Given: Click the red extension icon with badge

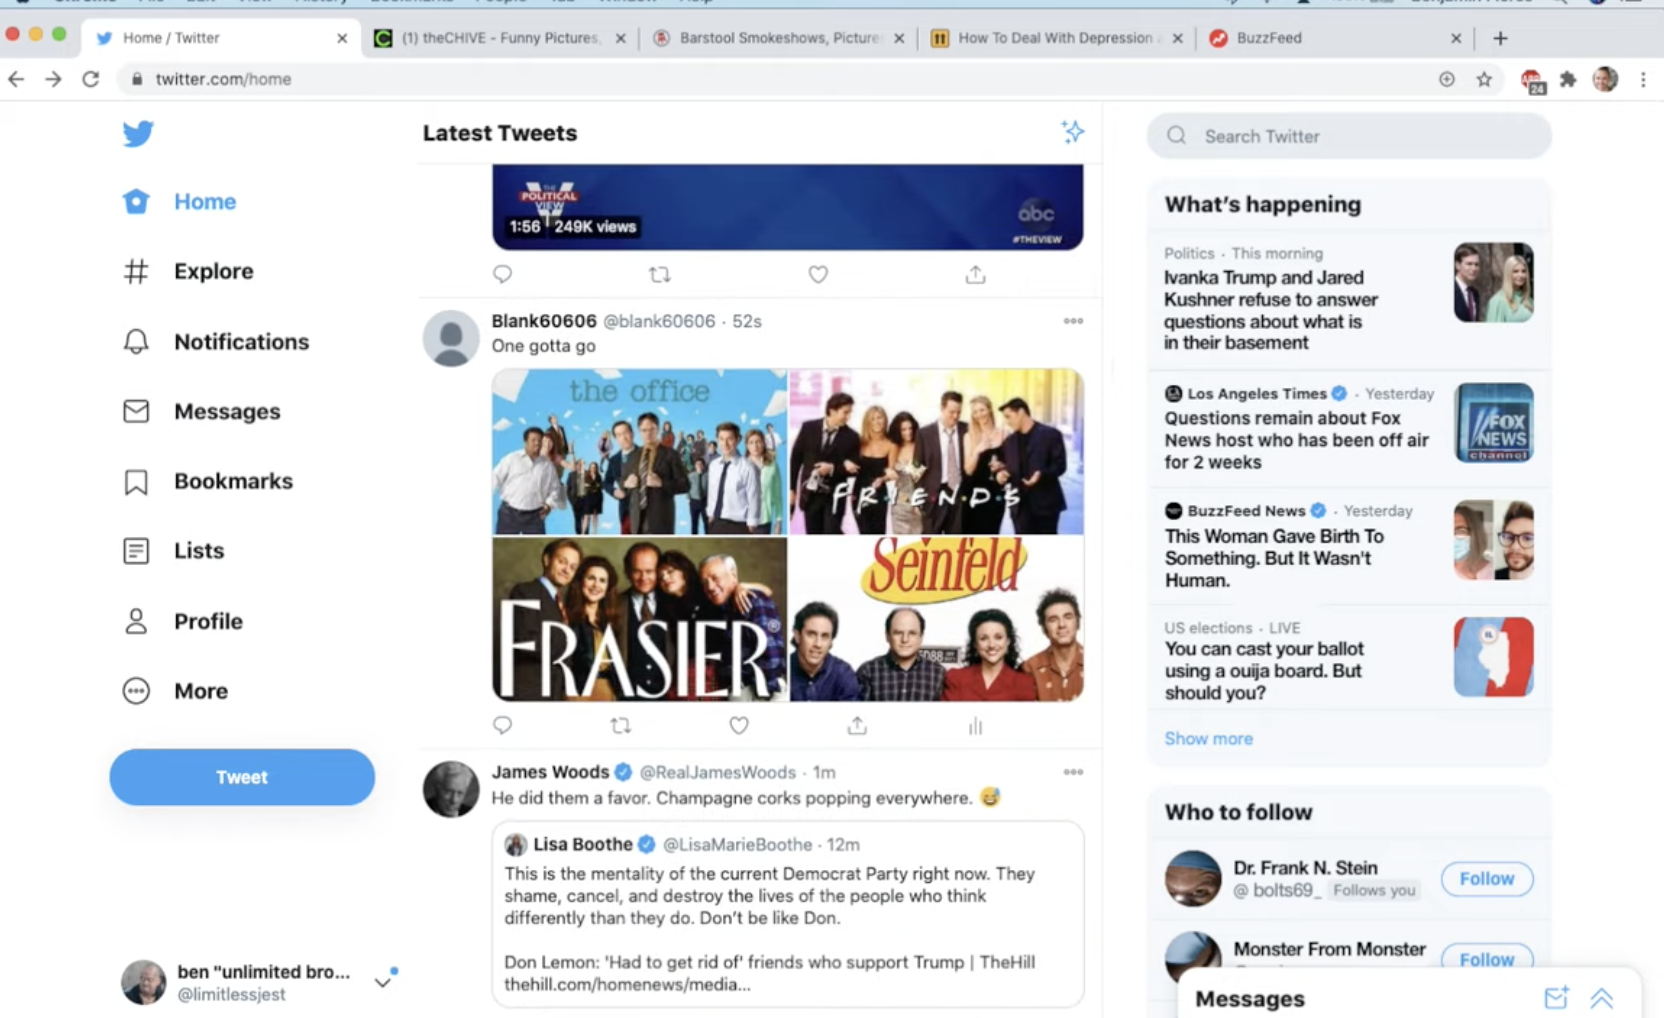Looking at the screenshot, I should pyautogui.click(x=1532, y=81).
